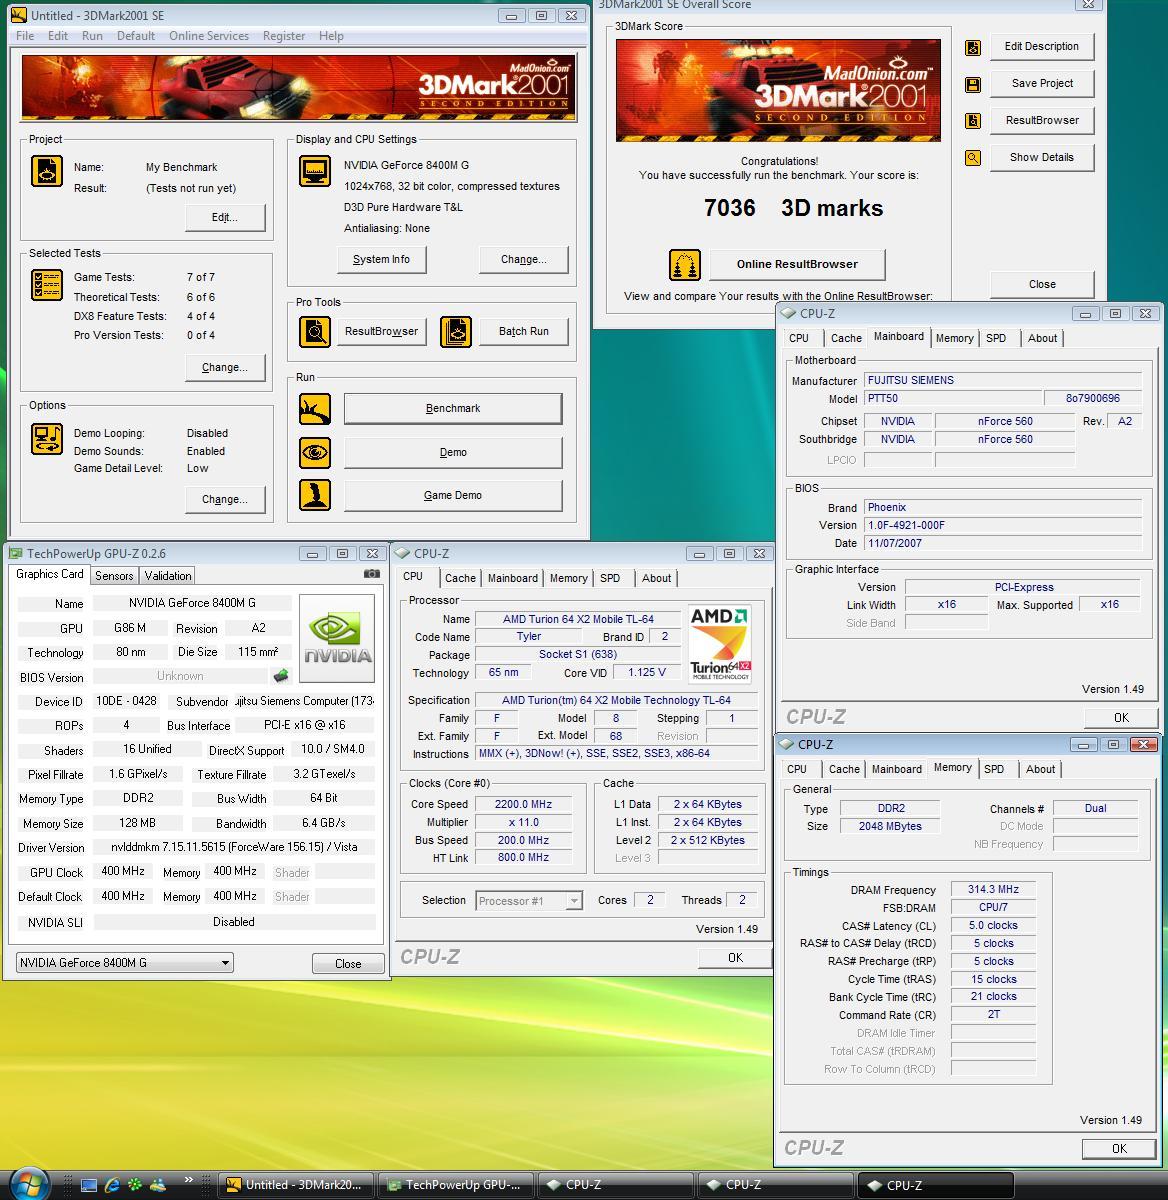Click the Batch Run icon in Pro Tools
The width and height of the screenshot is (1168, 1200).
pos(455,331)
